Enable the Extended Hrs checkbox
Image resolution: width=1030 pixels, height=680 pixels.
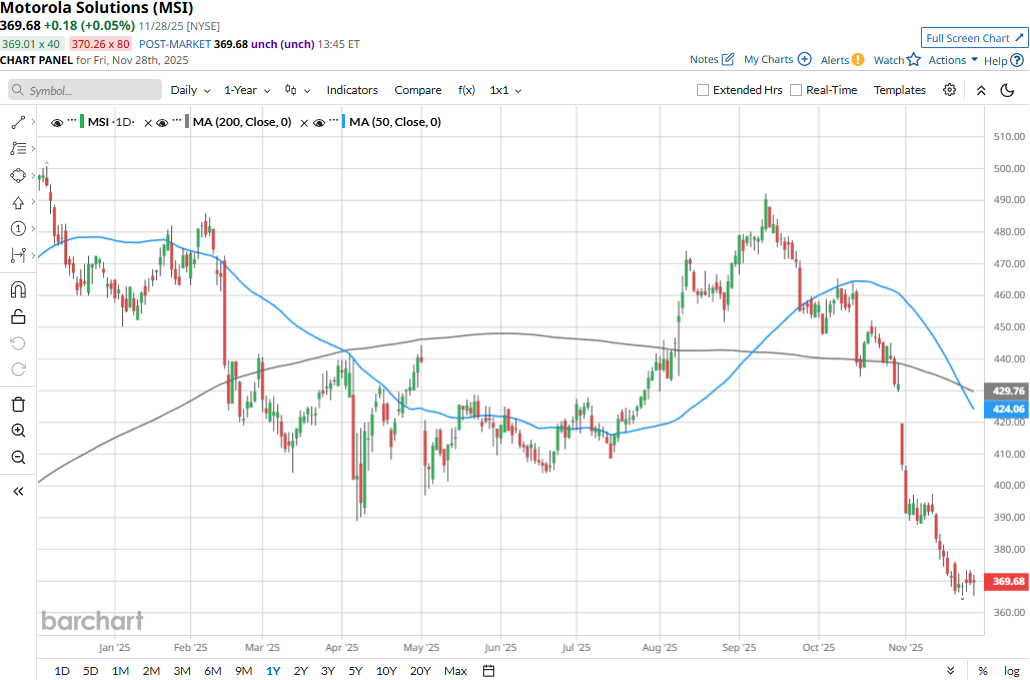(703, 90)
